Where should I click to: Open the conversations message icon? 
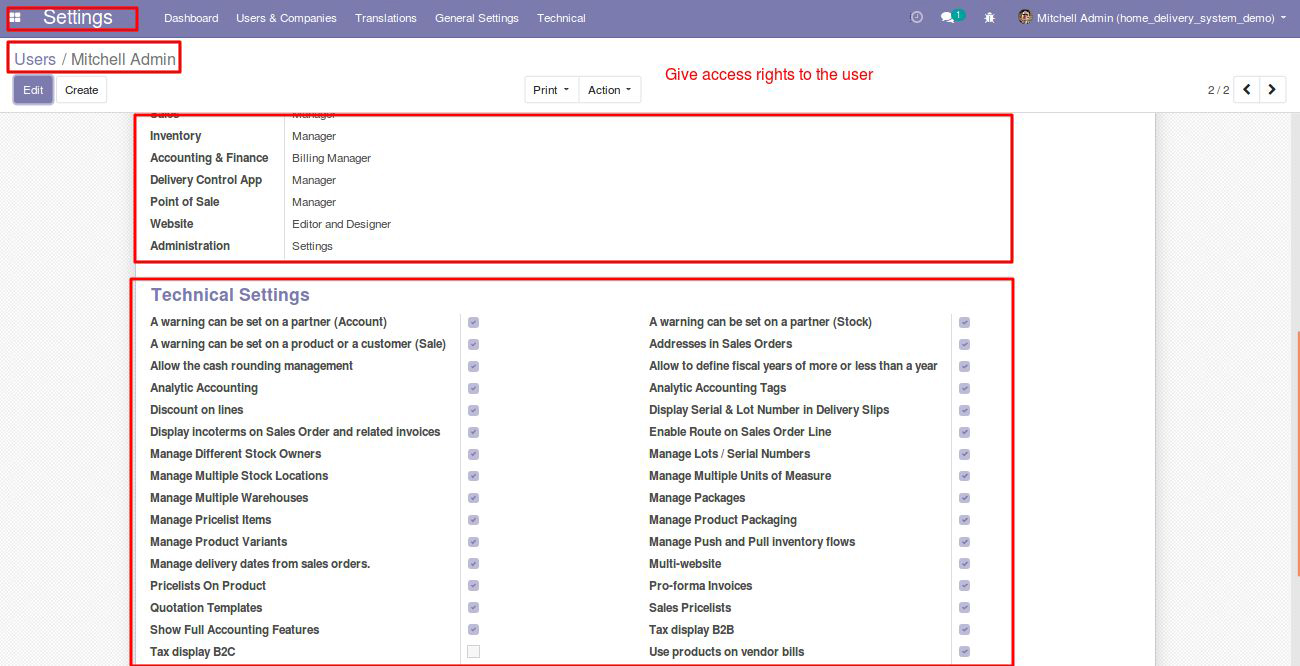pyautogui.click(x=948, y=18)
